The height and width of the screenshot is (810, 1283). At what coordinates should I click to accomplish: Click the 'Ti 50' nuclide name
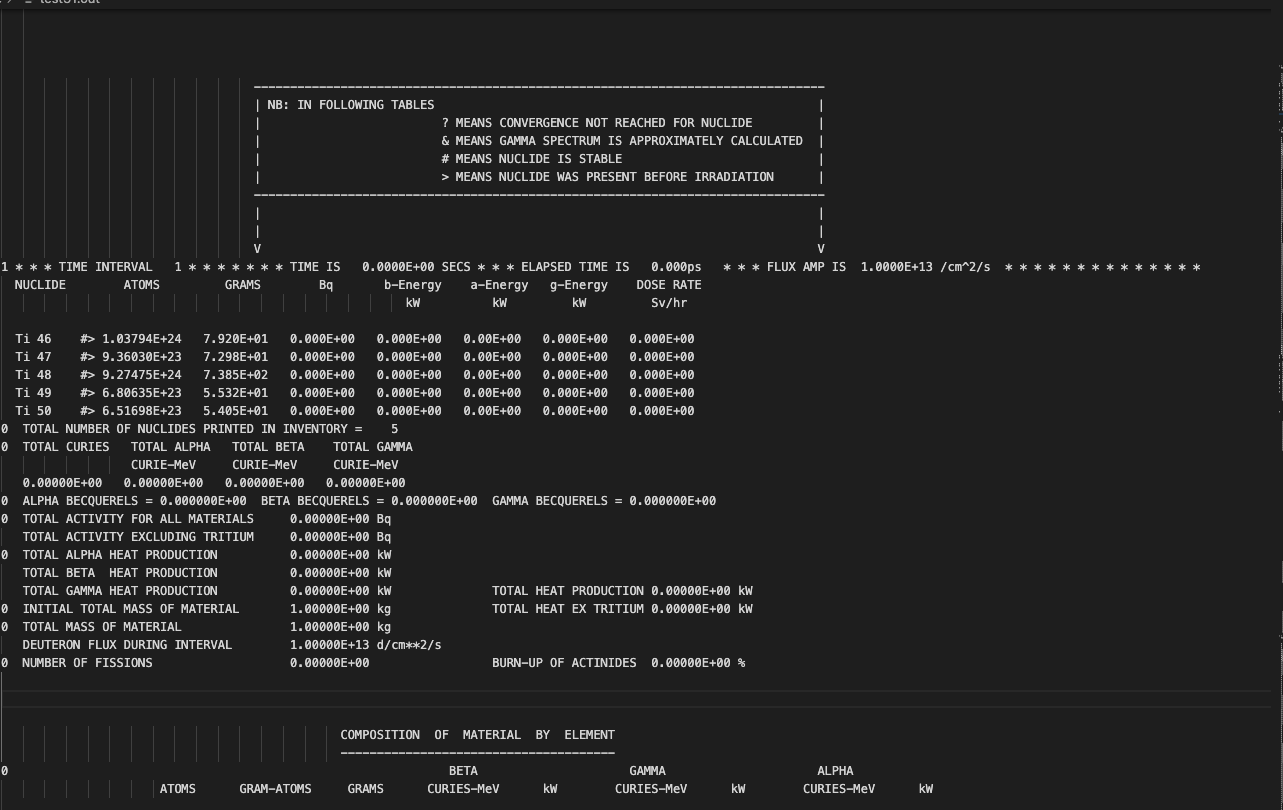(x=33, y=411)
